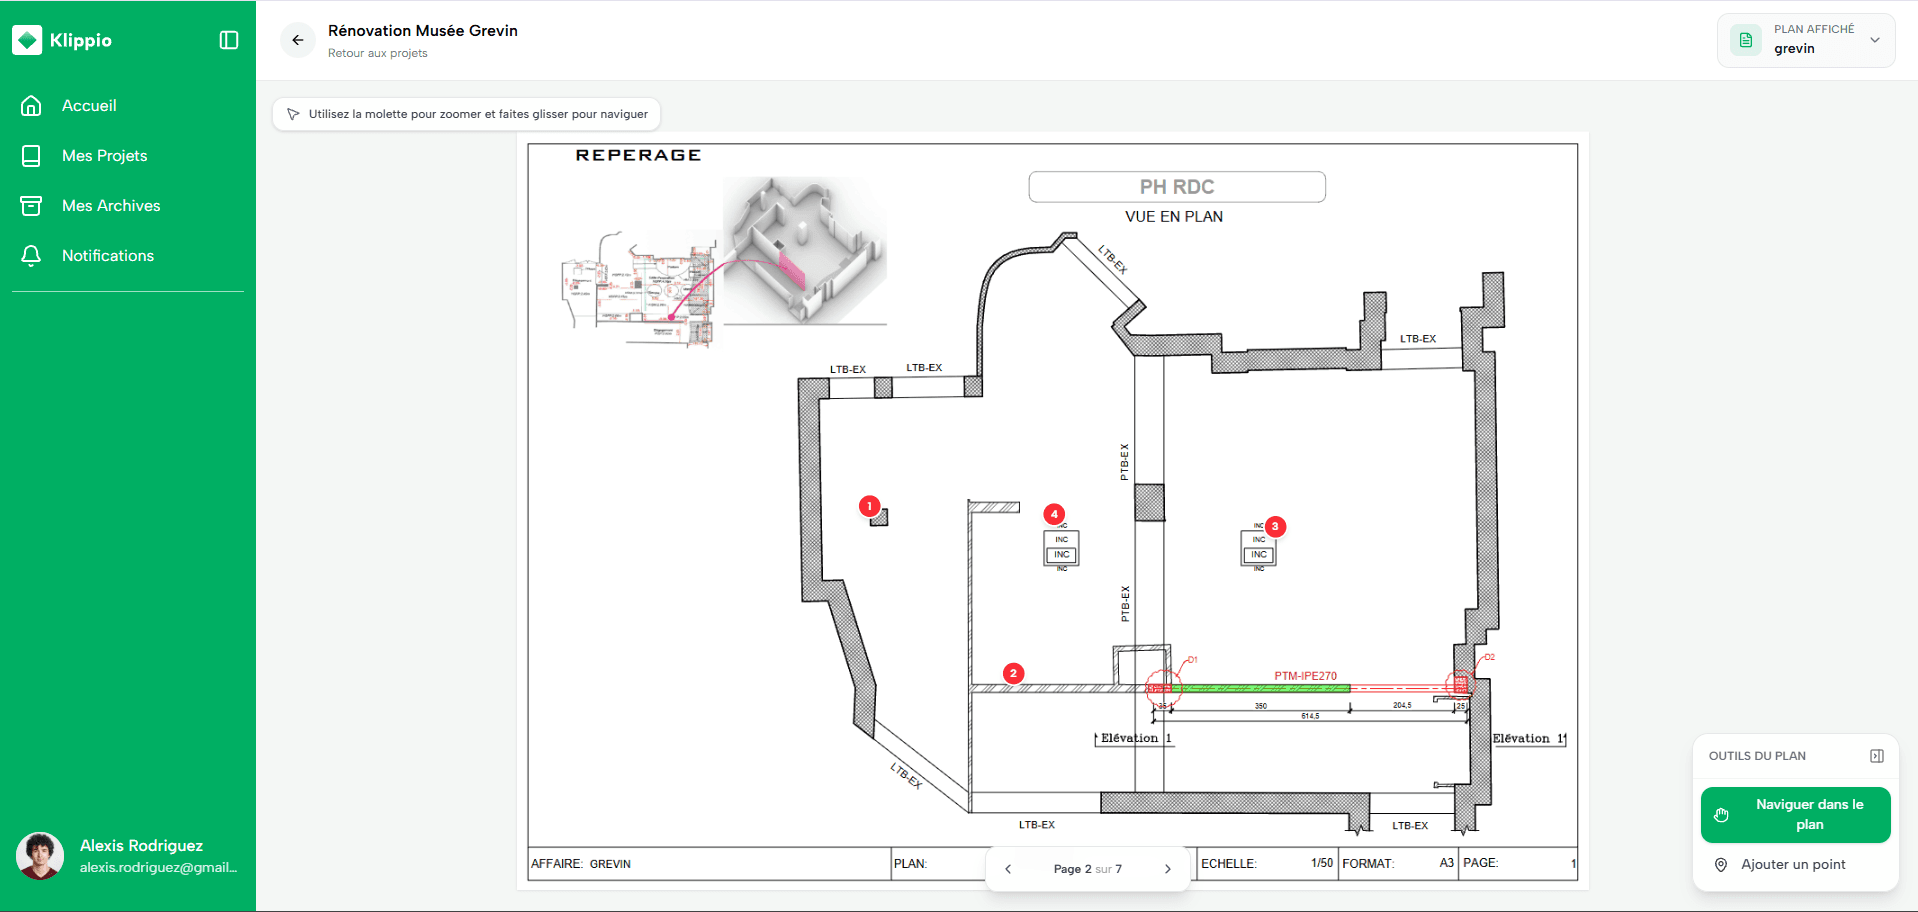Click the Rénovation Musée Grevin title

tap(423, 31)
